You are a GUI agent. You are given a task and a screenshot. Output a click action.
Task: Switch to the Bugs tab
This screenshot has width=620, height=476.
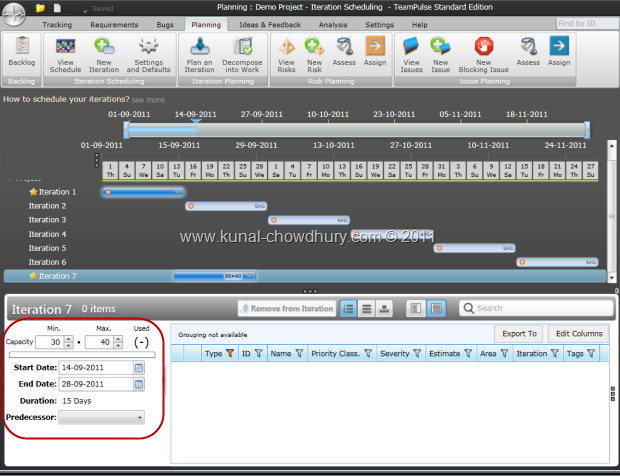click(165, 25)
